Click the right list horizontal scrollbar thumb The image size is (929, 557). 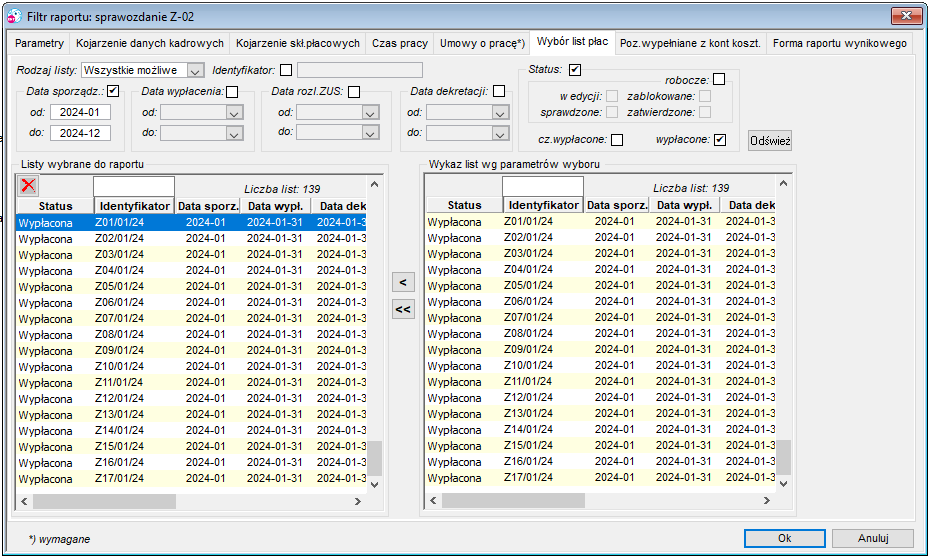click(513, 501)
